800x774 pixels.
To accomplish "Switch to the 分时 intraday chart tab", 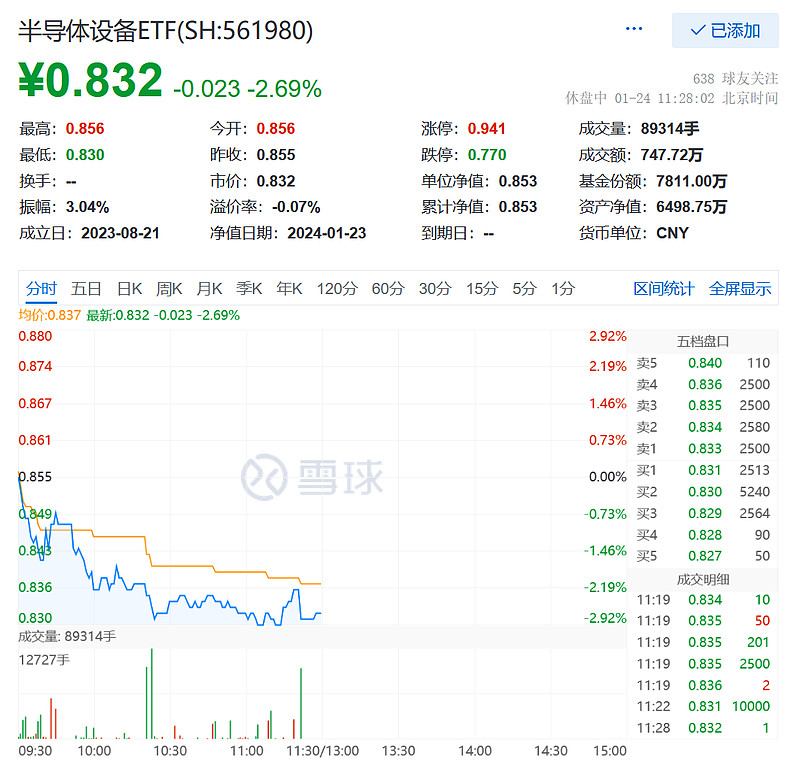I will [40, 288].
